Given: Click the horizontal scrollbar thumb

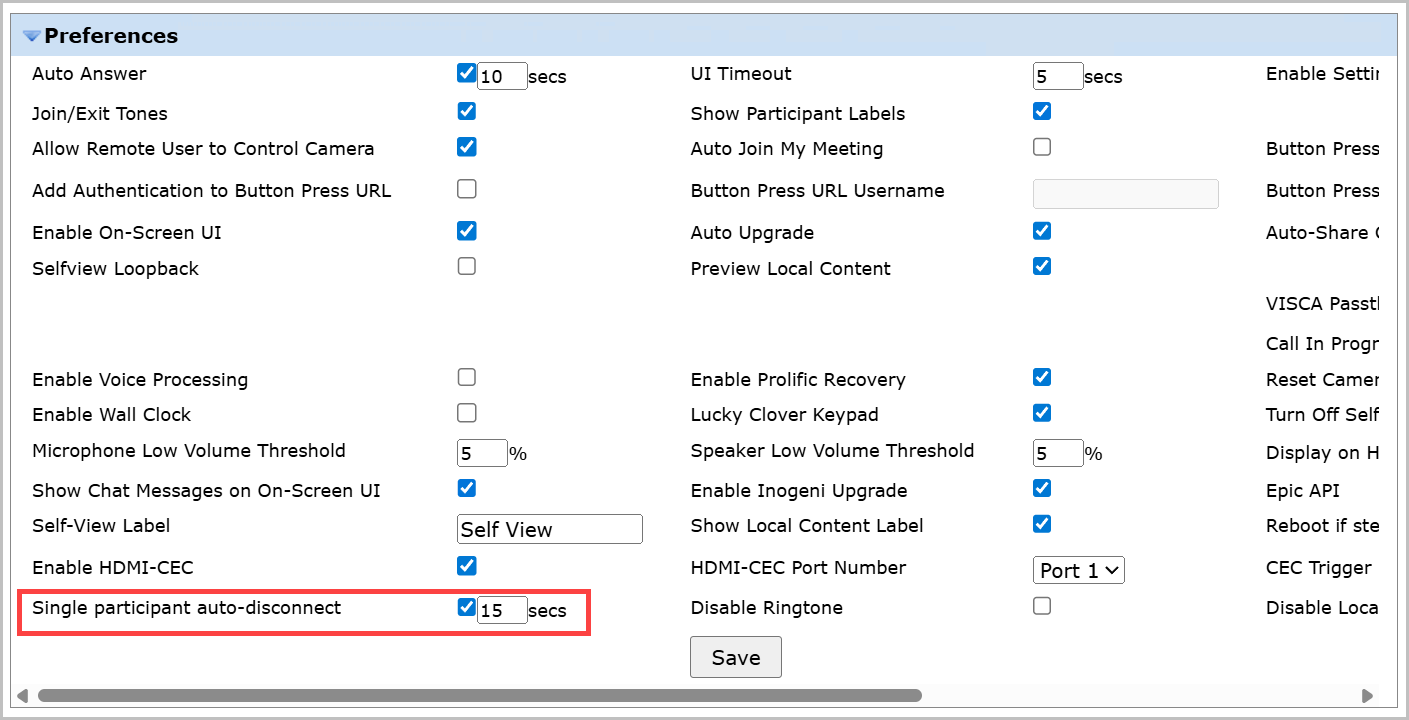Looking at the screenshot, I should pos(480,695).
